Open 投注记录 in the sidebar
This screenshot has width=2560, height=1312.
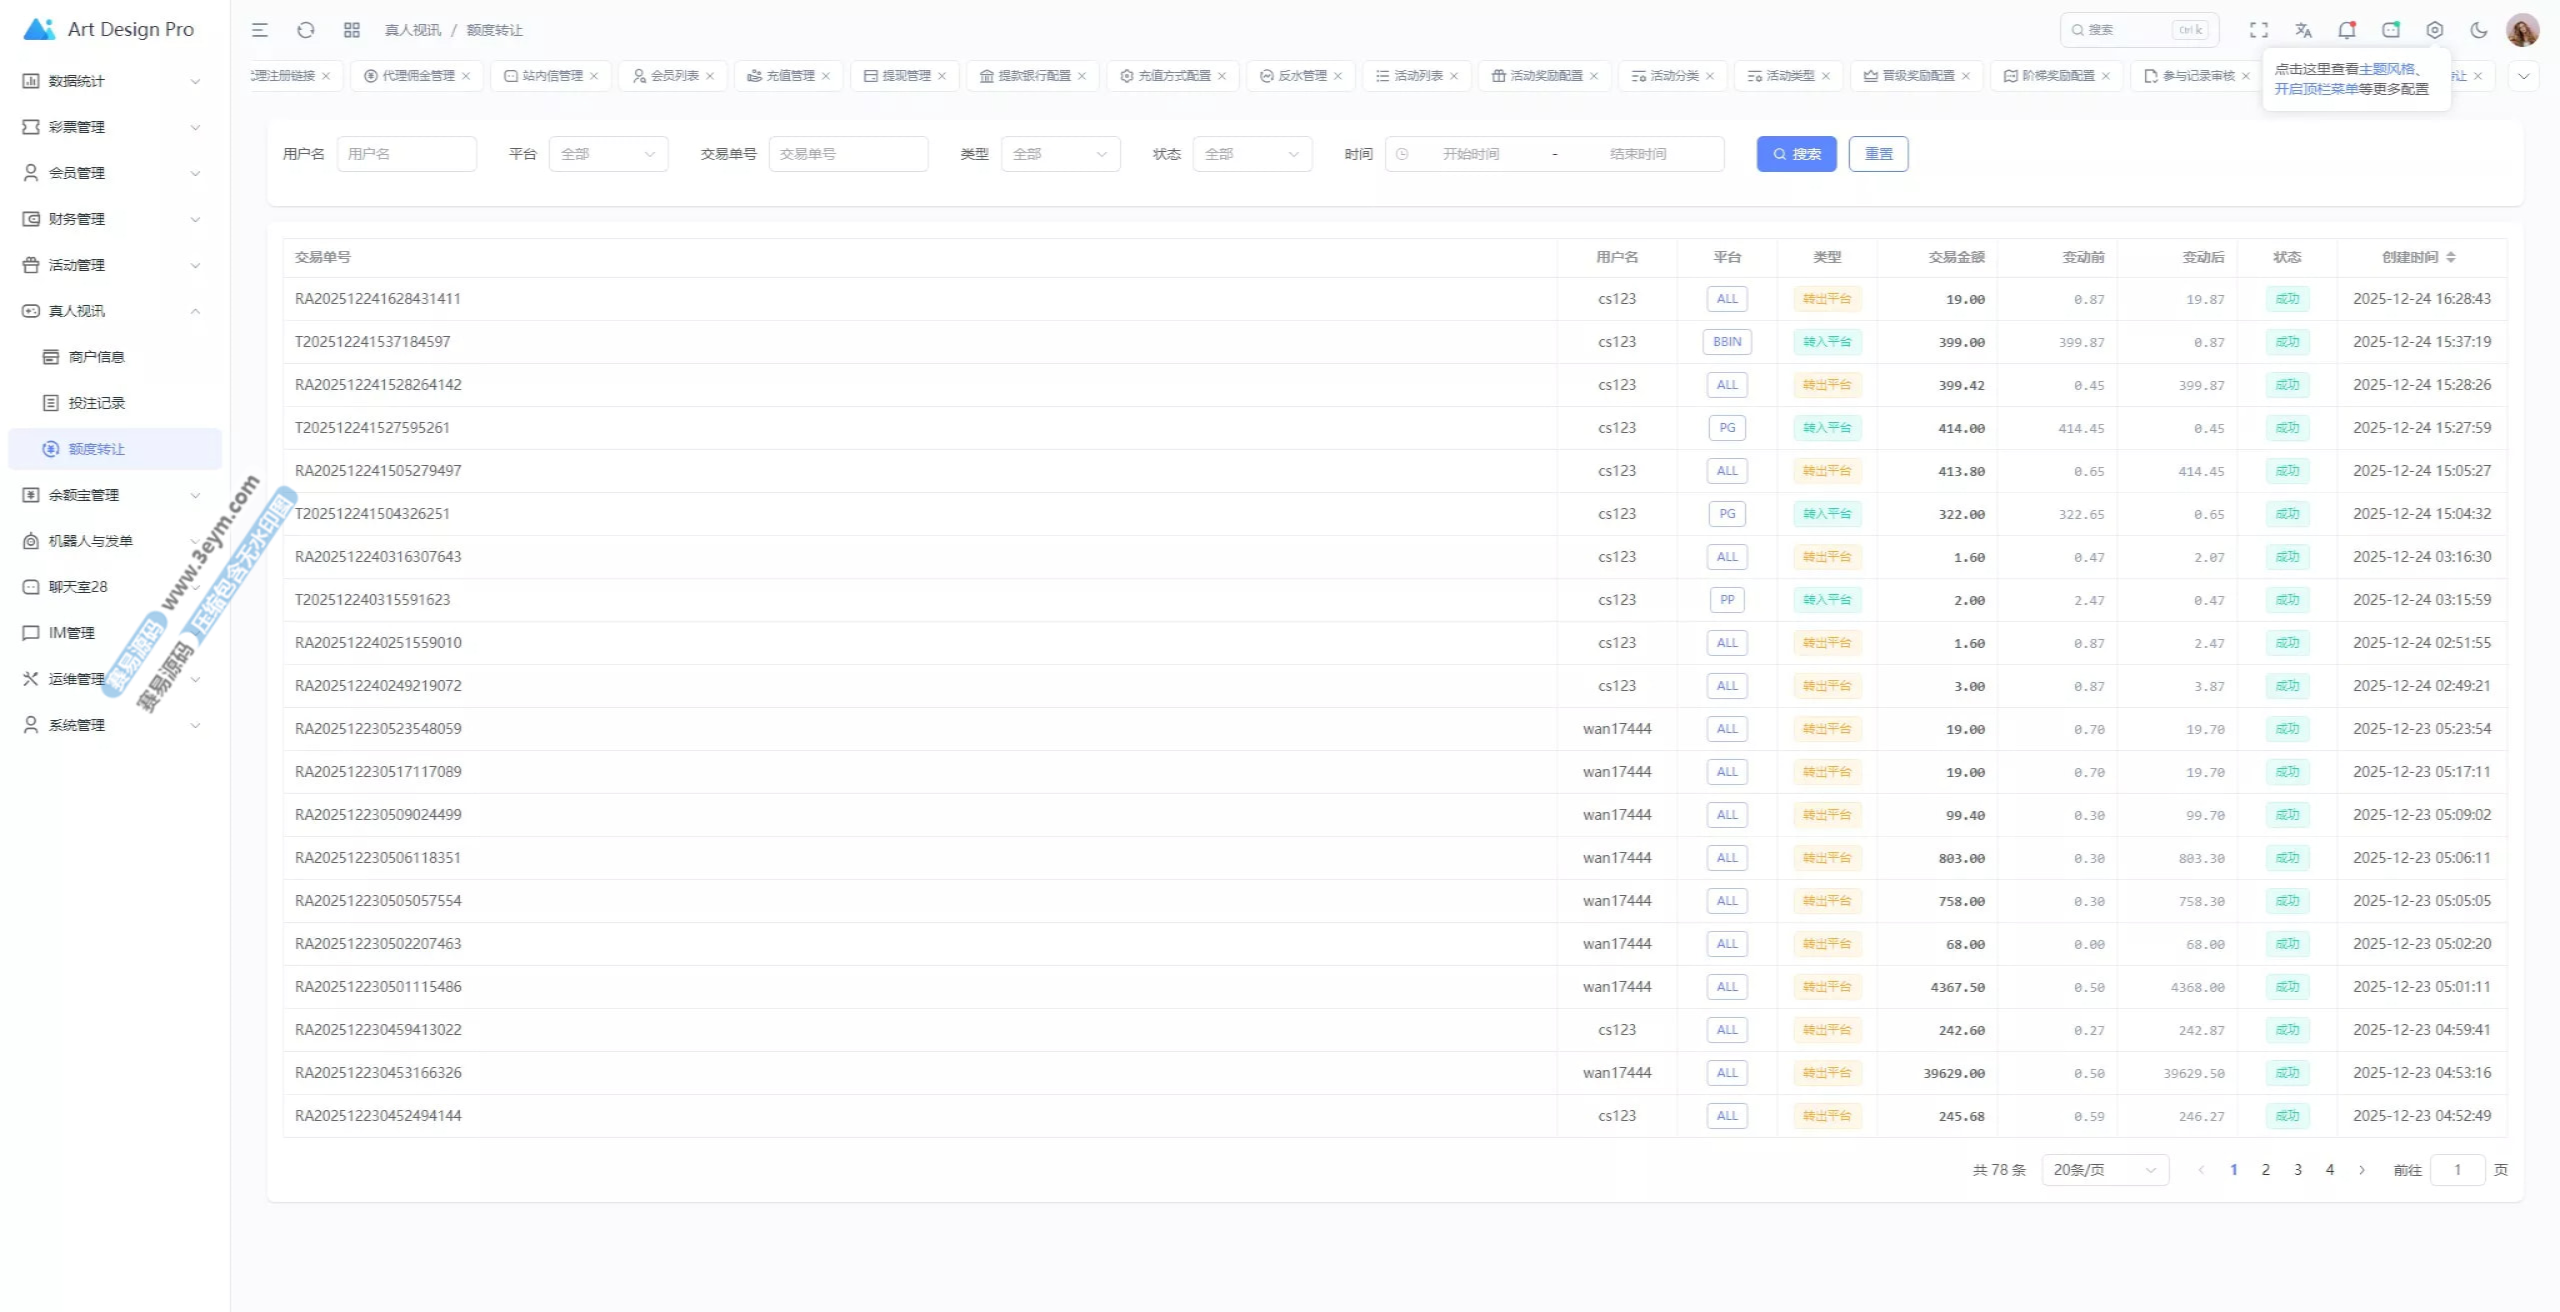[x=97, y=403]
